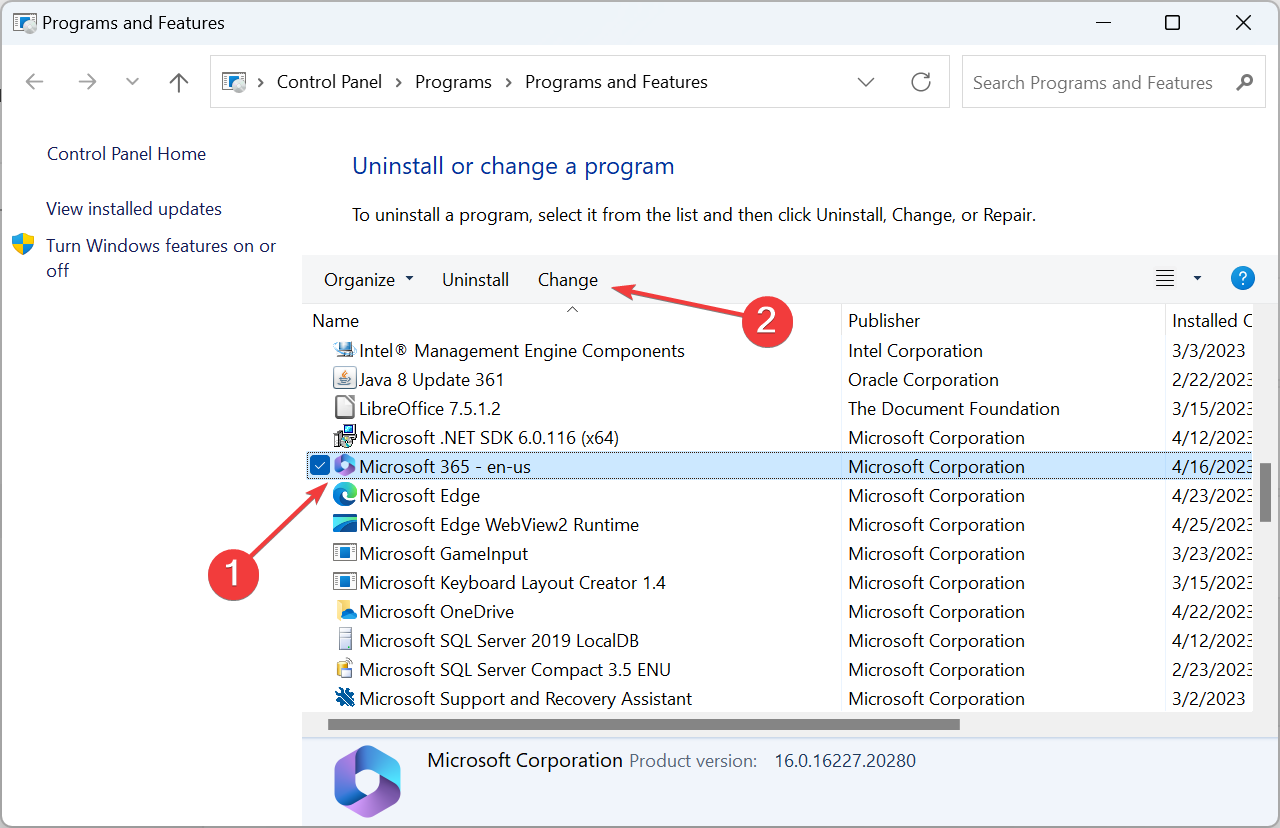Navigate to Programs breadcrumb

pyautogui.click(x=453, y=82)
